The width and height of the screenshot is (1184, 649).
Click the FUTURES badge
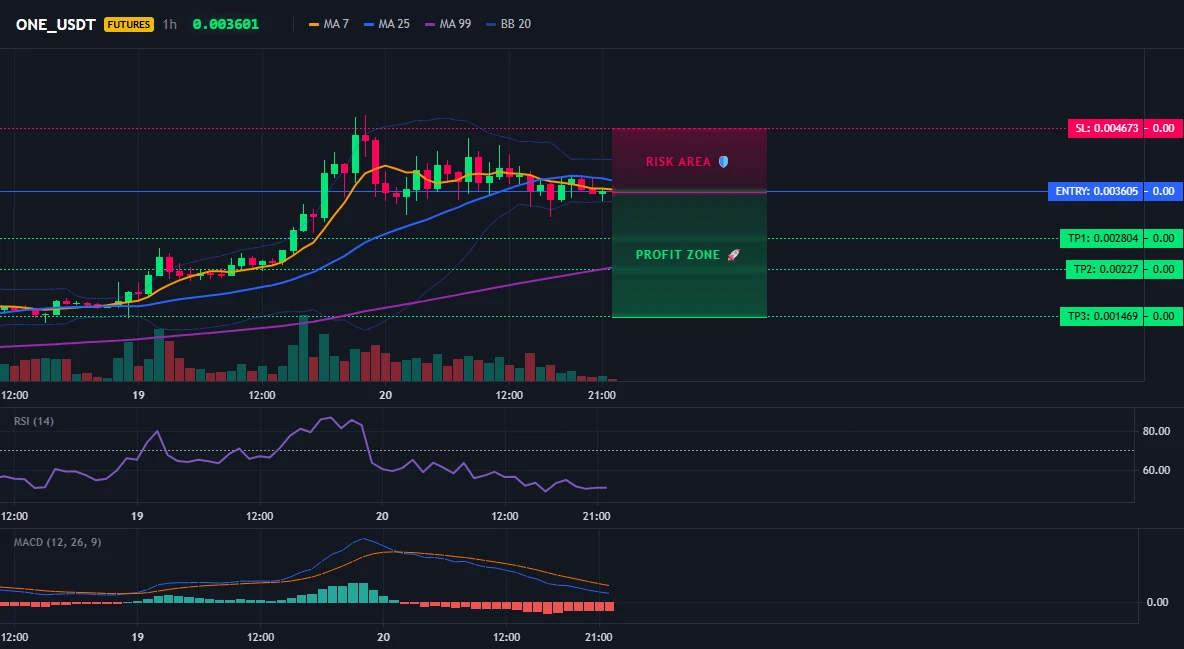pyautogui.click(x=128, y=24)
